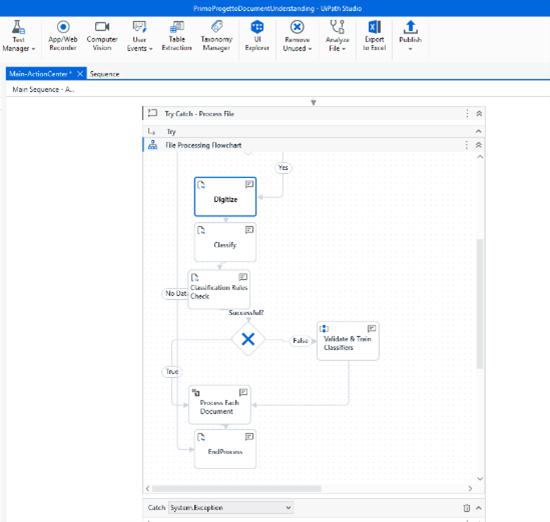Collapse the Try section

coord(478,131)
